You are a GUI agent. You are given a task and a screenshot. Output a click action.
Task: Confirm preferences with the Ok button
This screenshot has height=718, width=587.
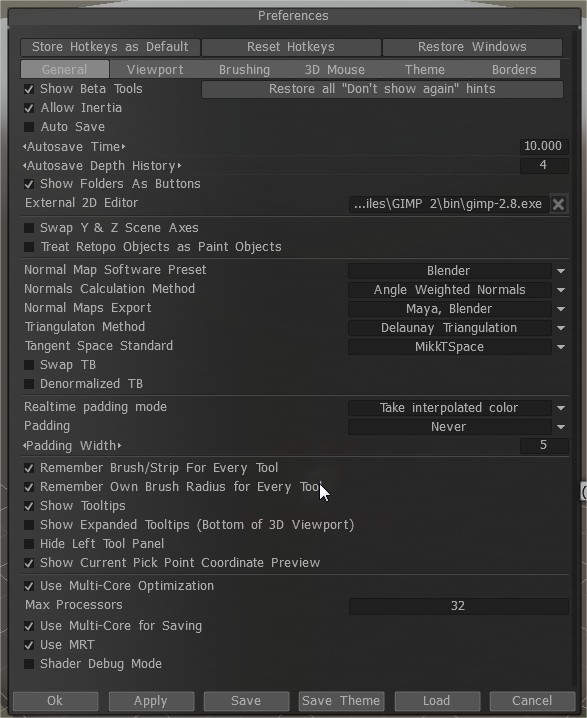(x=55, y=701)
